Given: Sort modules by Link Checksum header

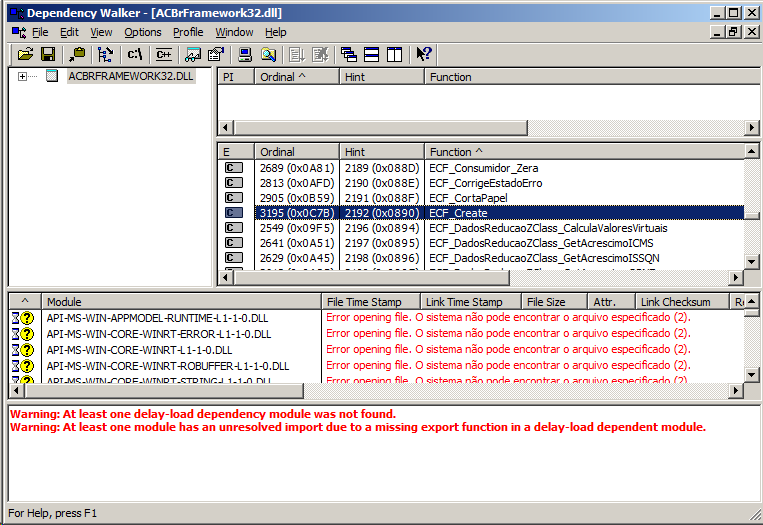Looking at the screenshot, I should [x=682, y=302].
